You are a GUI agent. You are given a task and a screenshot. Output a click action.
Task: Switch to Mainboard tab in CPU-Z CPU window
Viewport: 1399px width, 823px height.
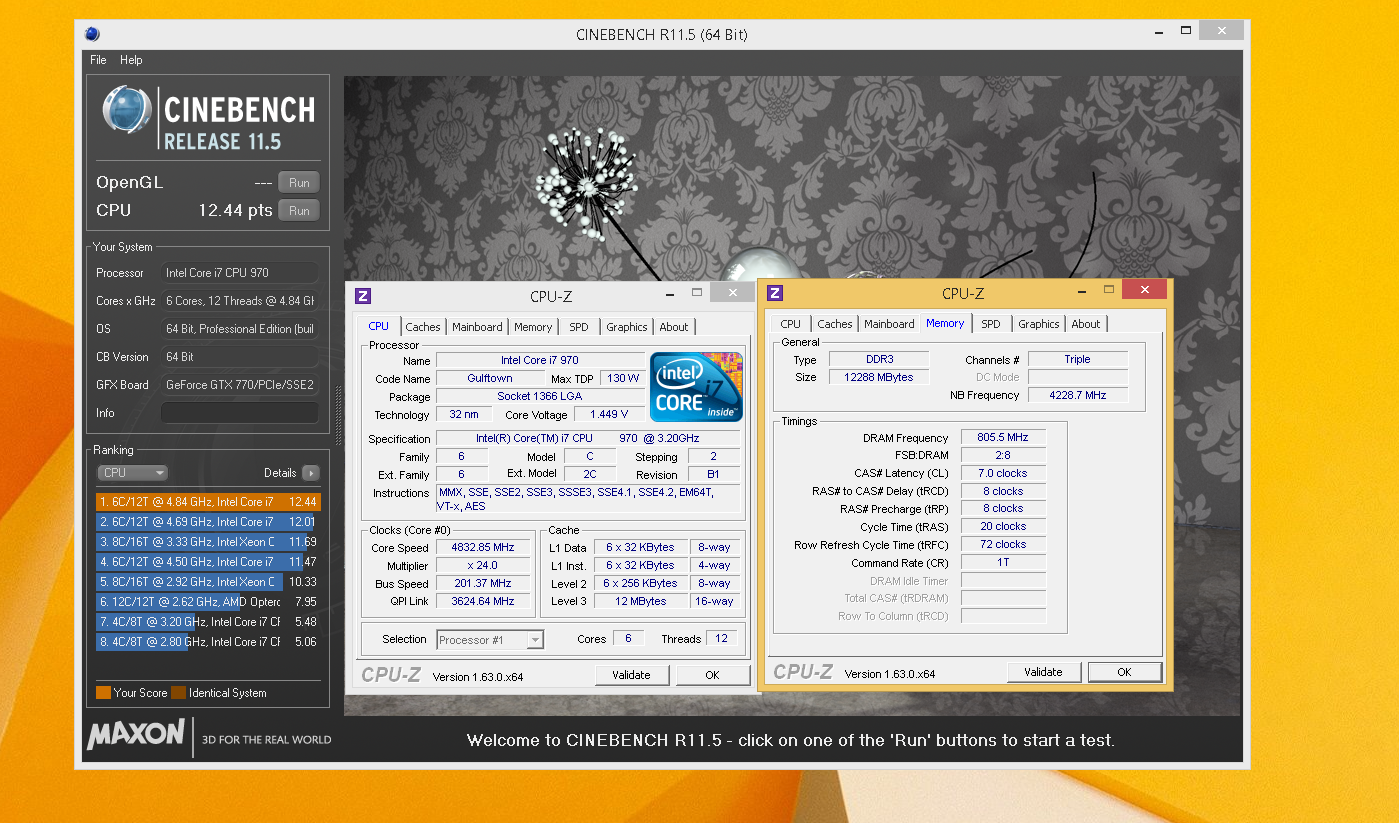(x=477, y=327)
